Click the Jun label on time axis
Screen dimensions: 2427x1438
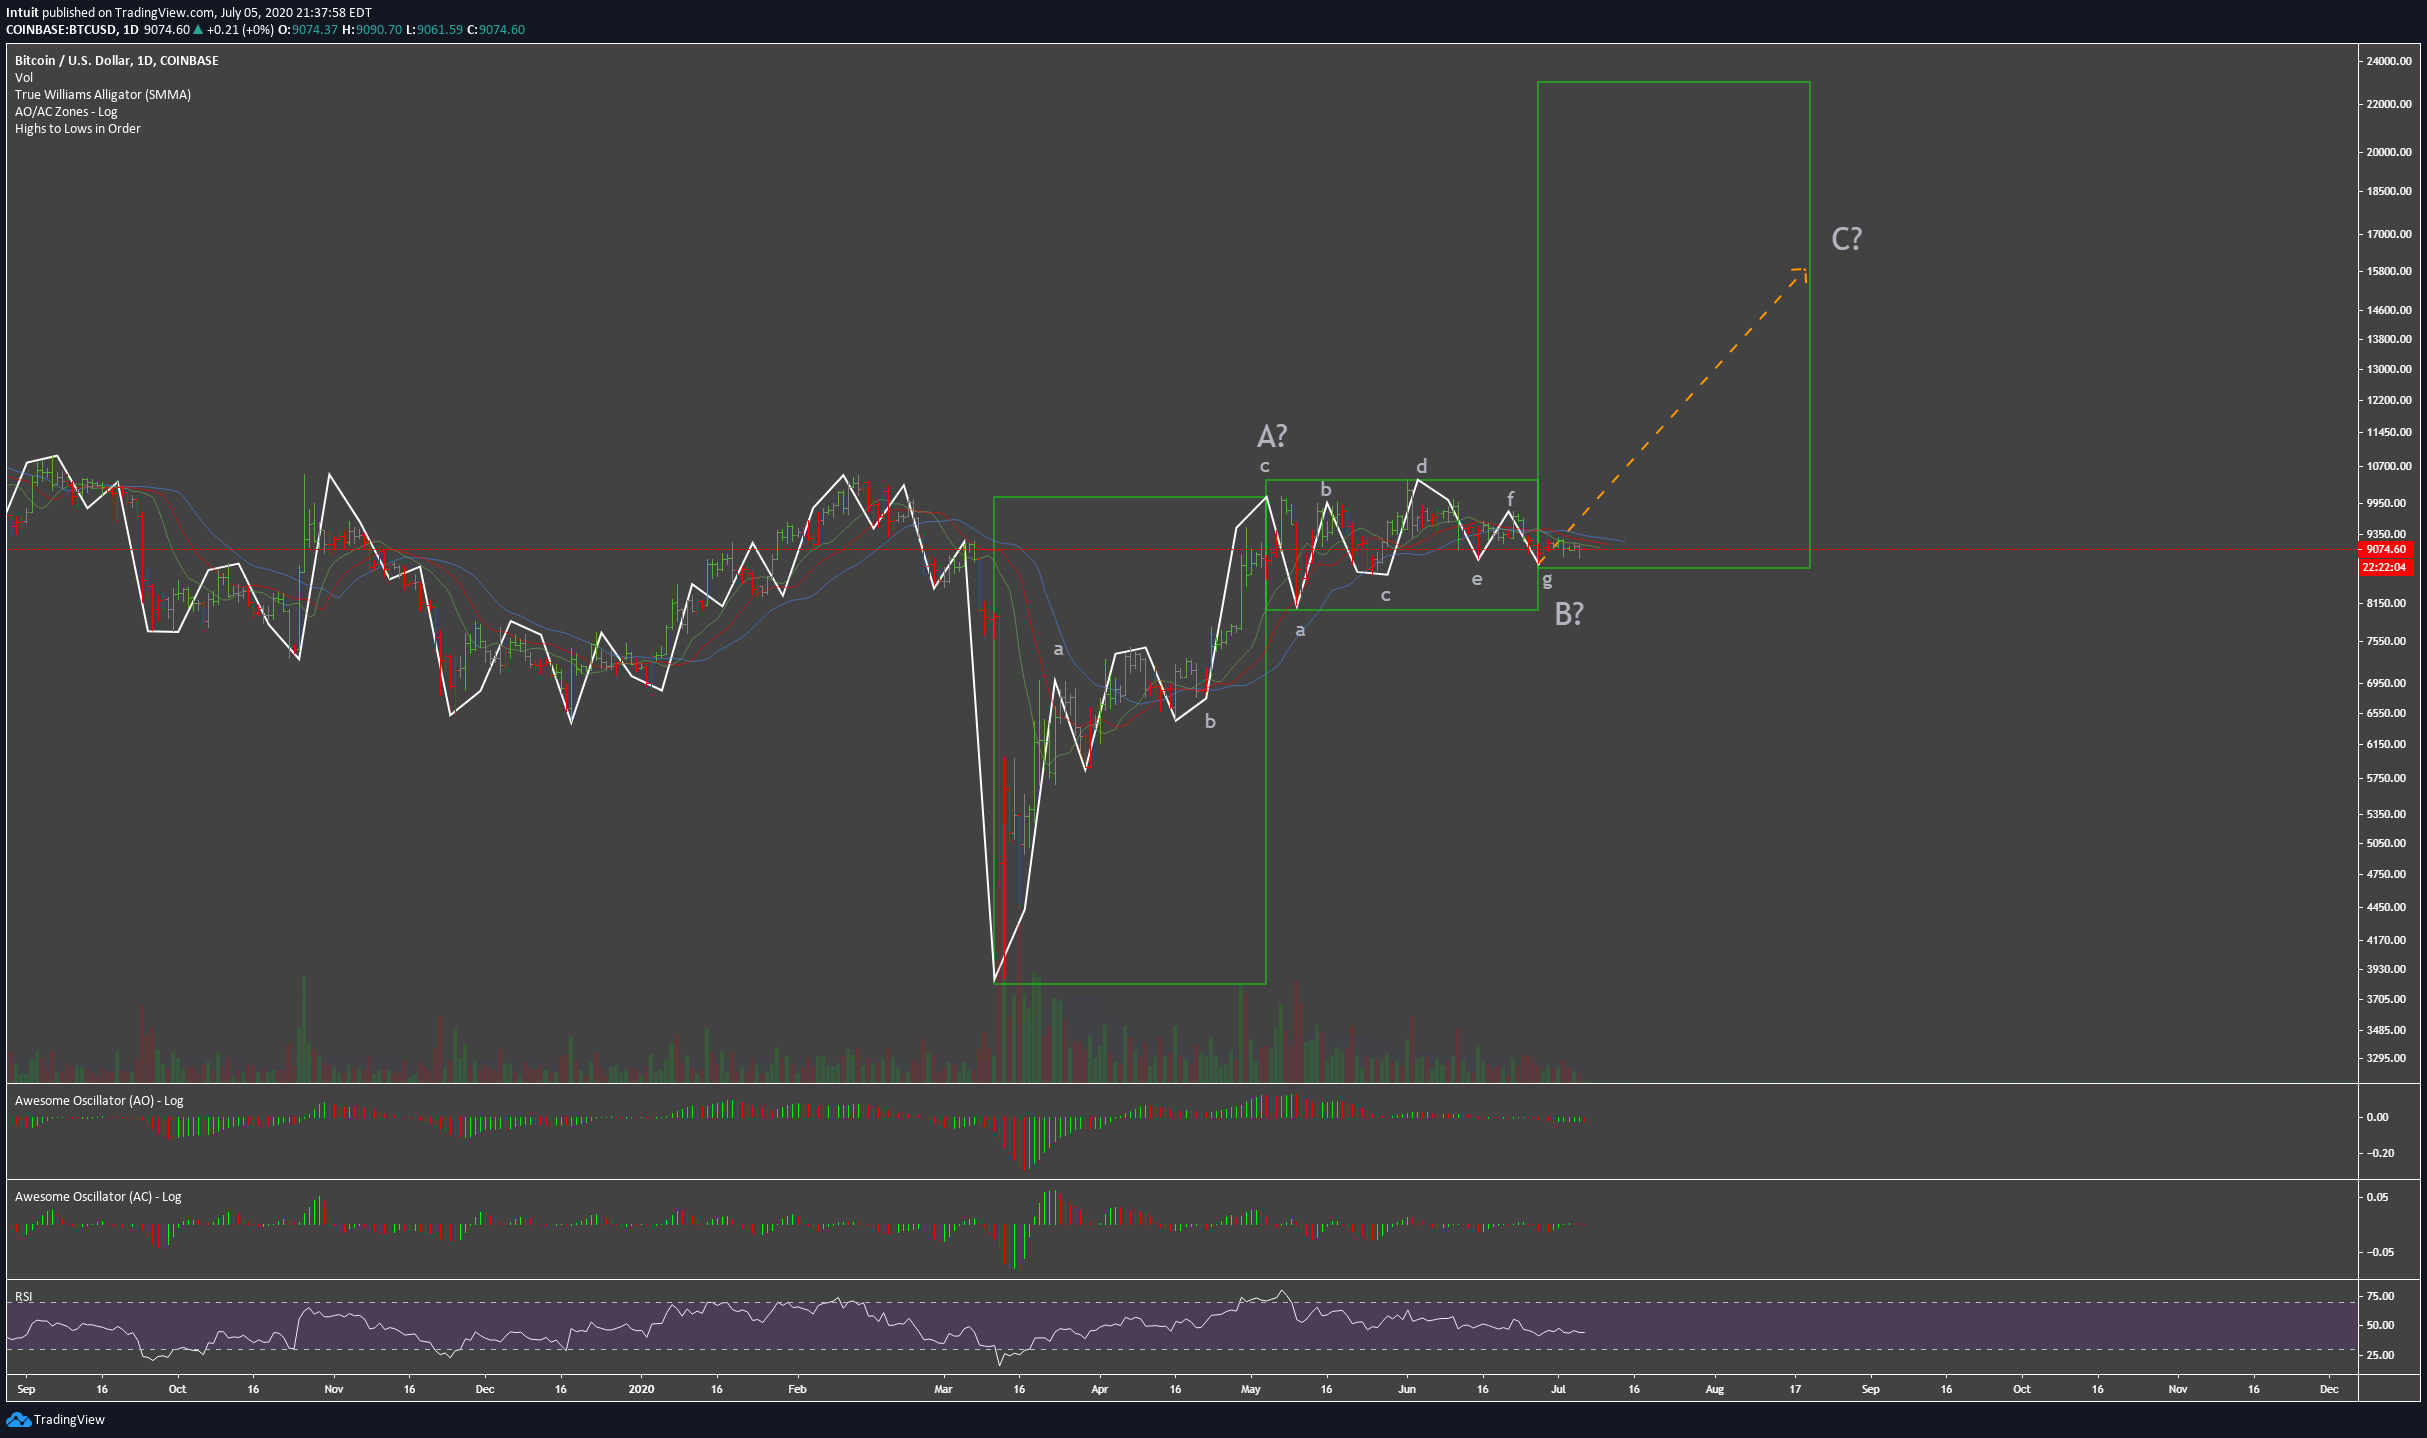pyautogui.click(x=1407, y=1389)
